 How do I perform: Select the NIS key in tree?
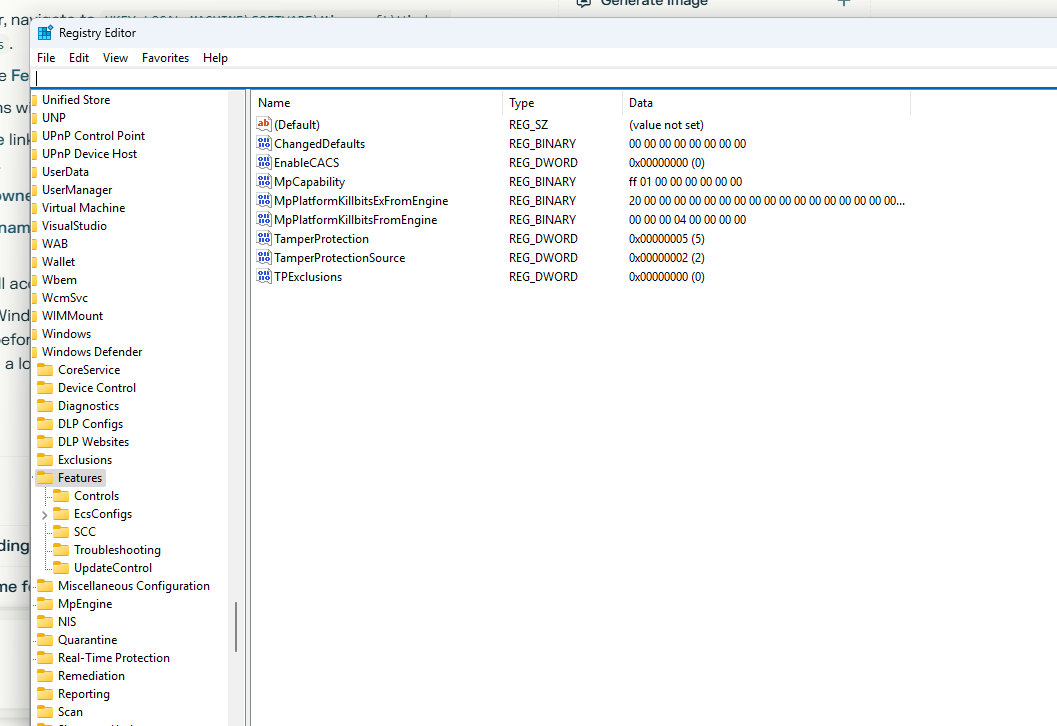(x=67, y=622)
